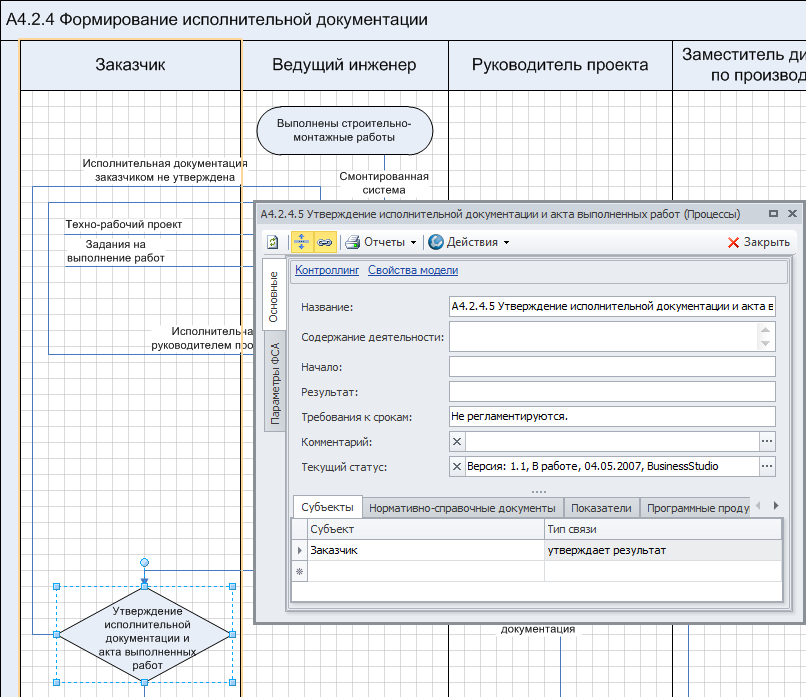Open the Контроллинг link

click(326, 270)
